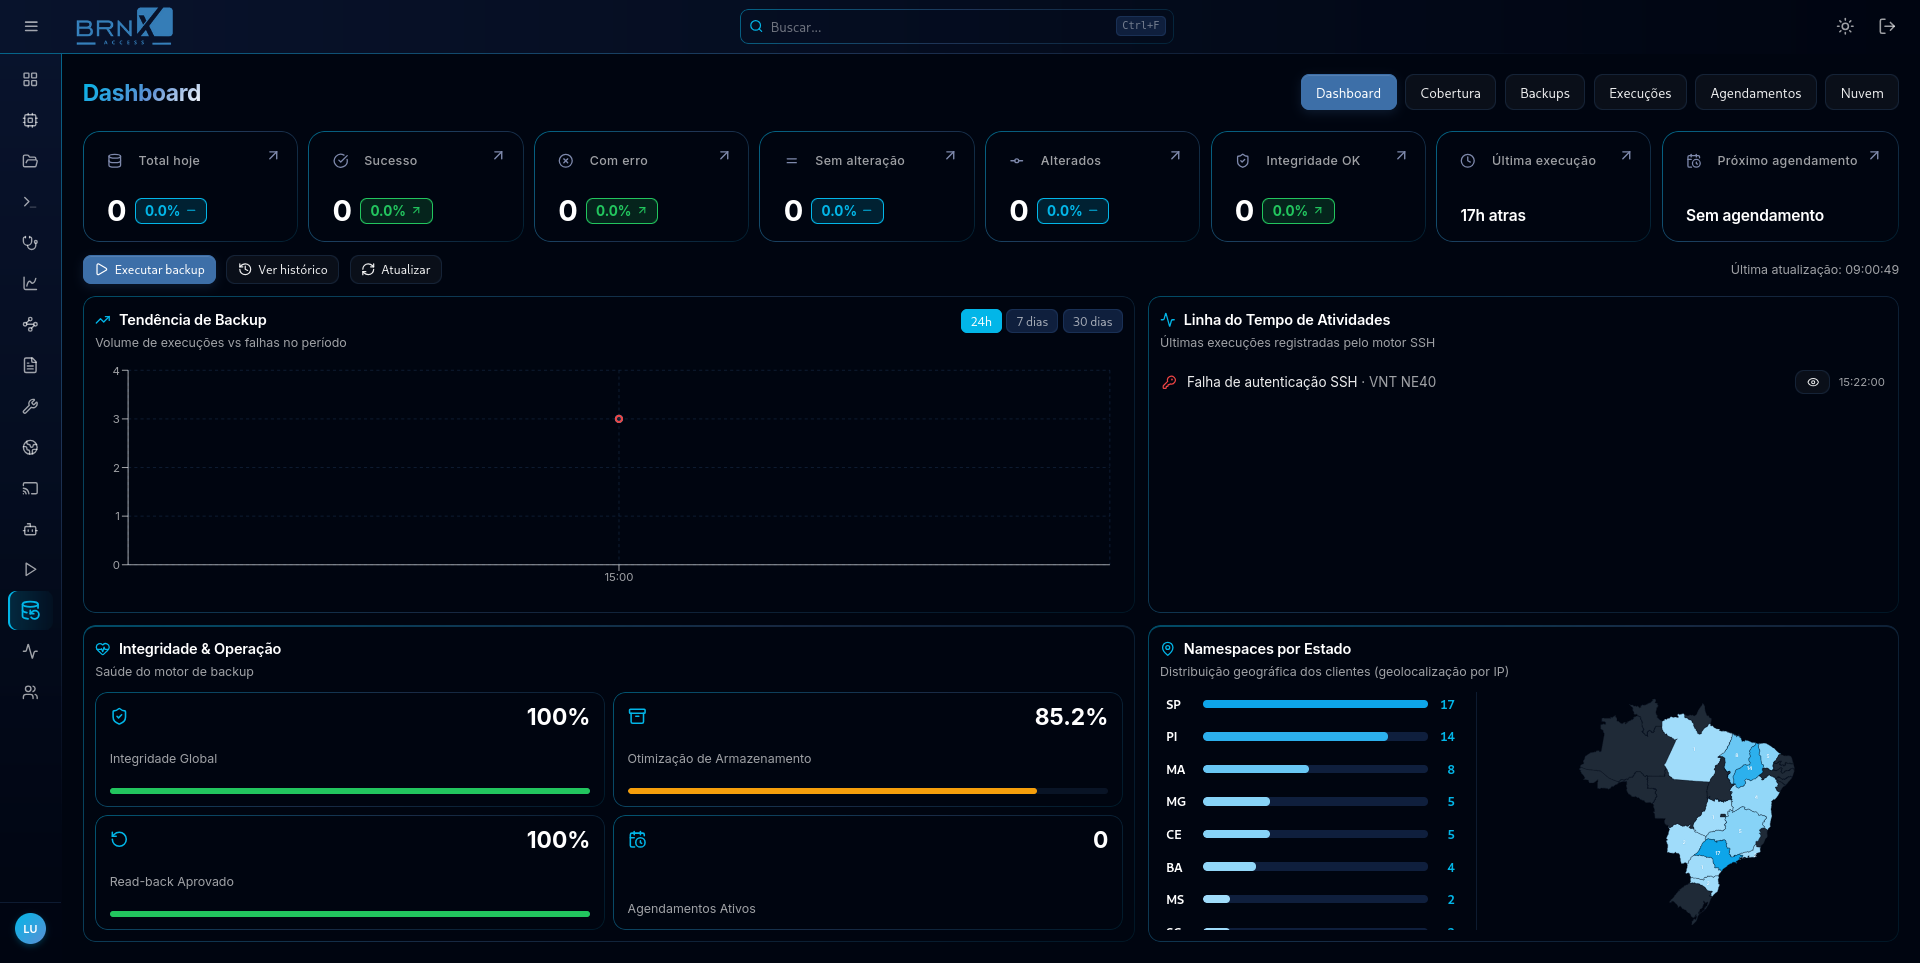This screenshot has width=1920, height=963.
Task: Click the Ver histórico button
Action: pos(282,270)
